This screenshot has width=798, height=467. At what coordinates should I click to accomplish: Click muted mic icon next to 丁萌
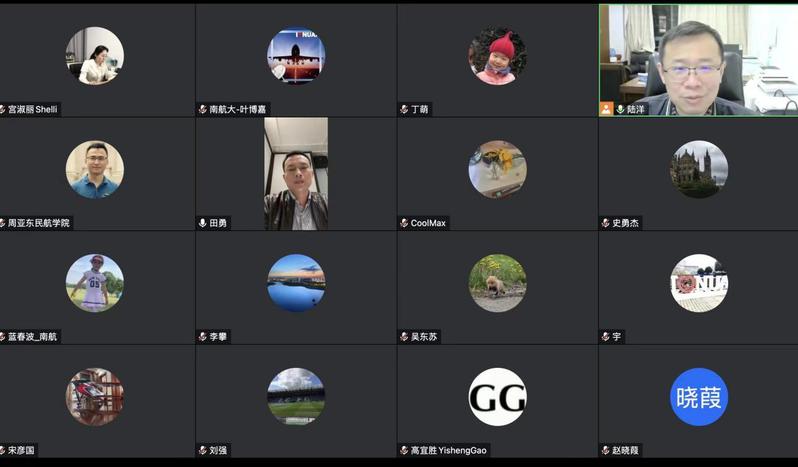pos(404,109)
